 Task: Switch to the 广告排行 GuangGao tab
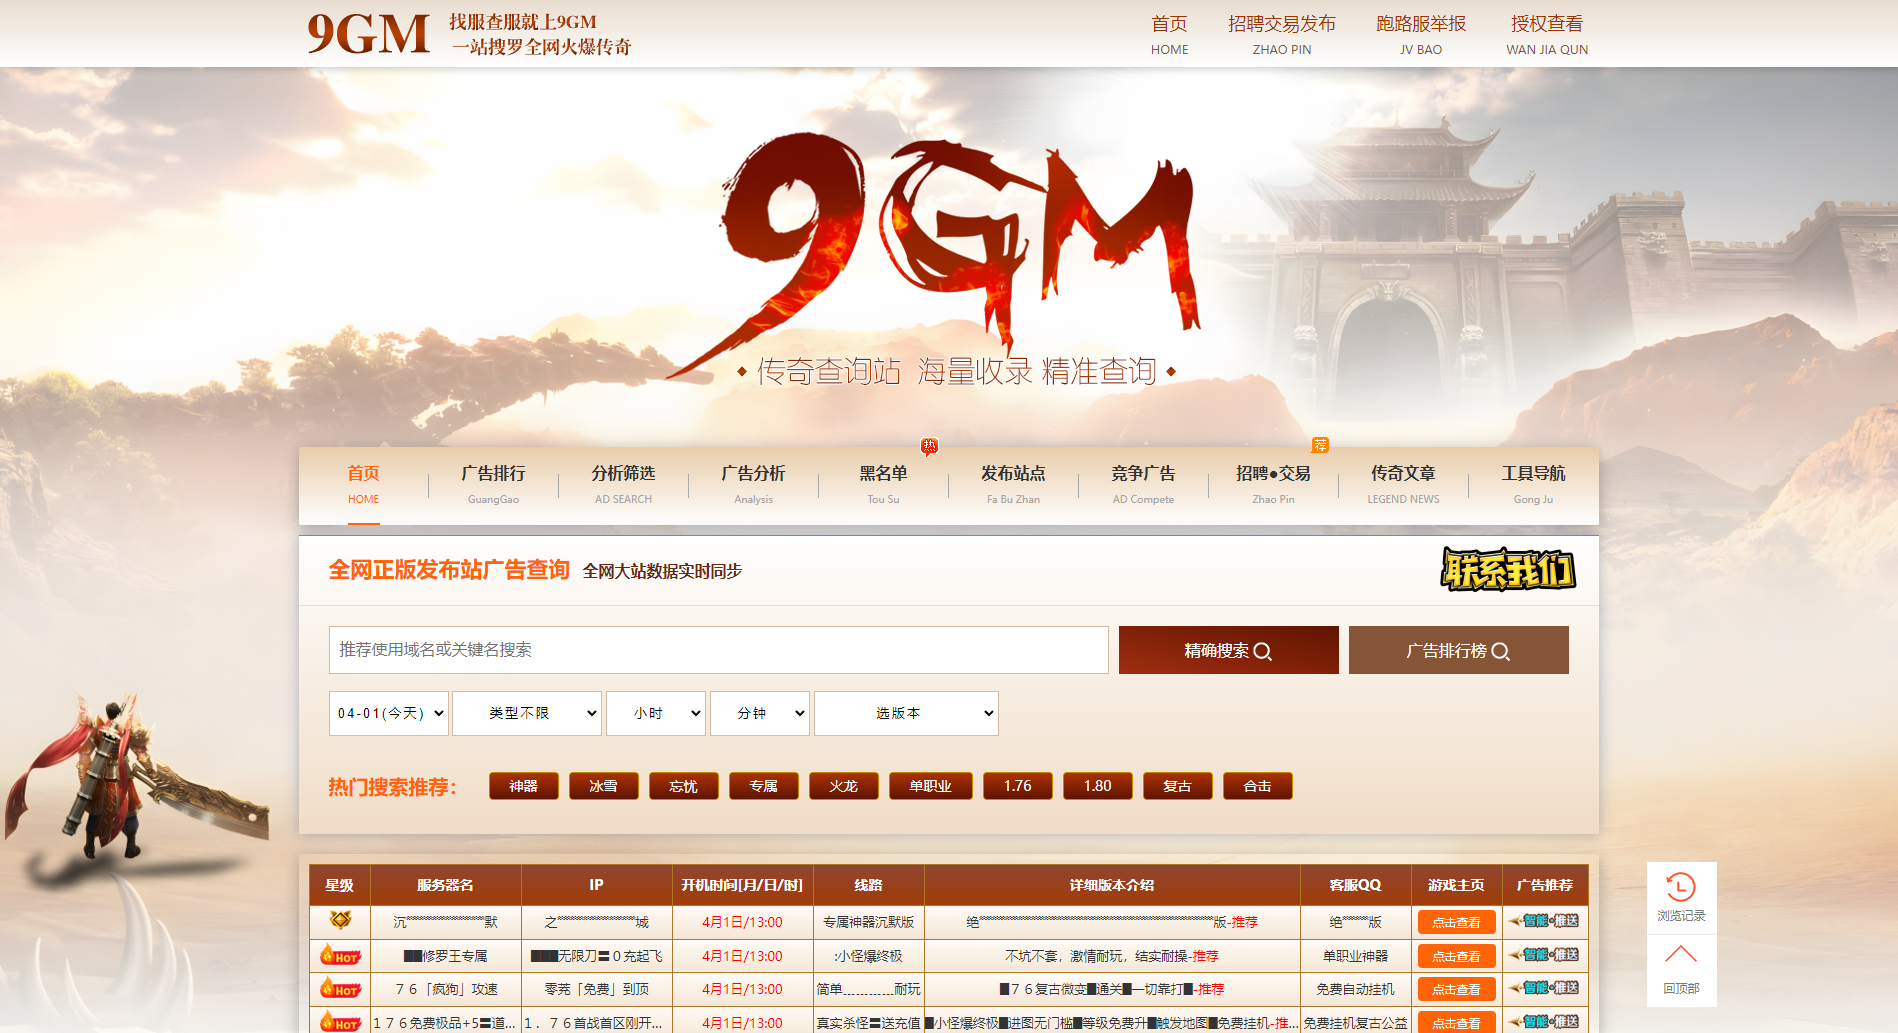coord(493,485)
